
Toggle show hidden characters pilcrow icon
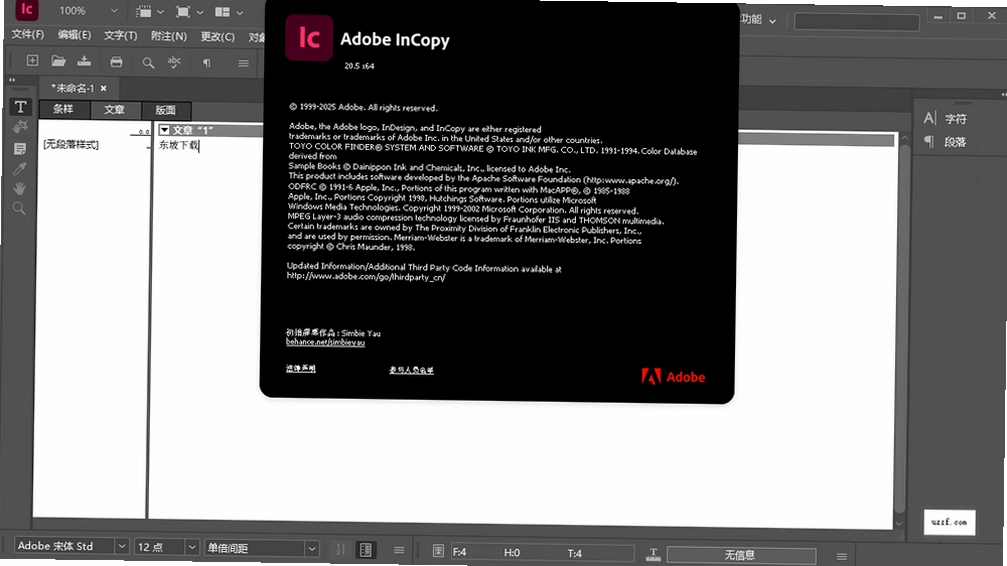click(206, 63)
